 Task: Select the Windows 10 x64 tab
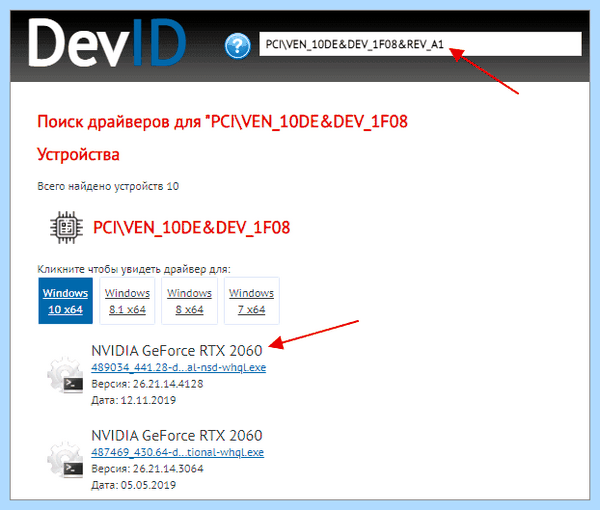65,301
